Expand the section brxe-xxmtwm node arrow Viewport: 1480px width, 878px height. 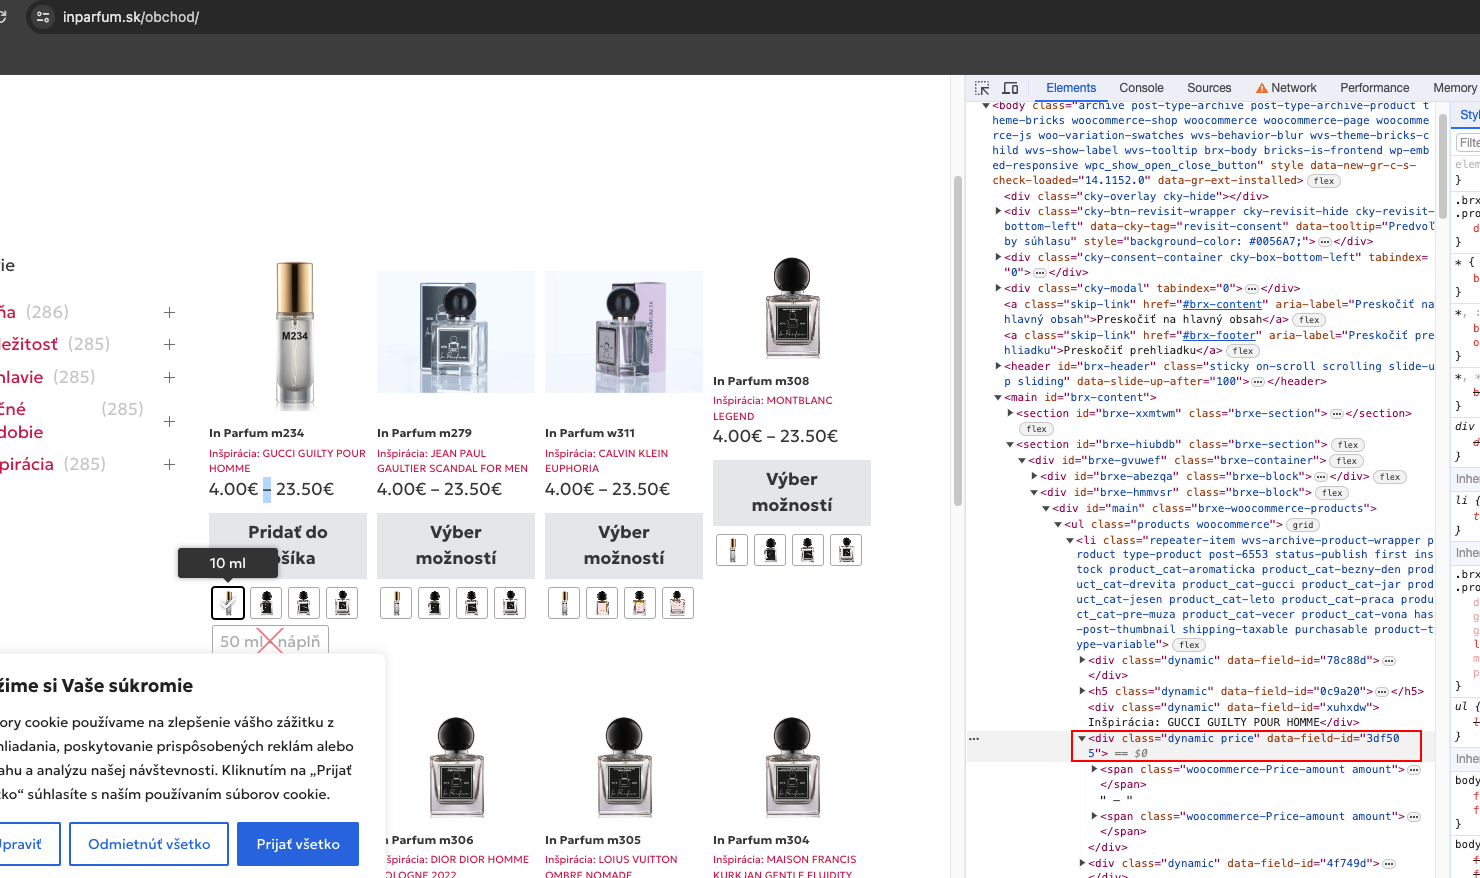click(x=1010, y=413)
